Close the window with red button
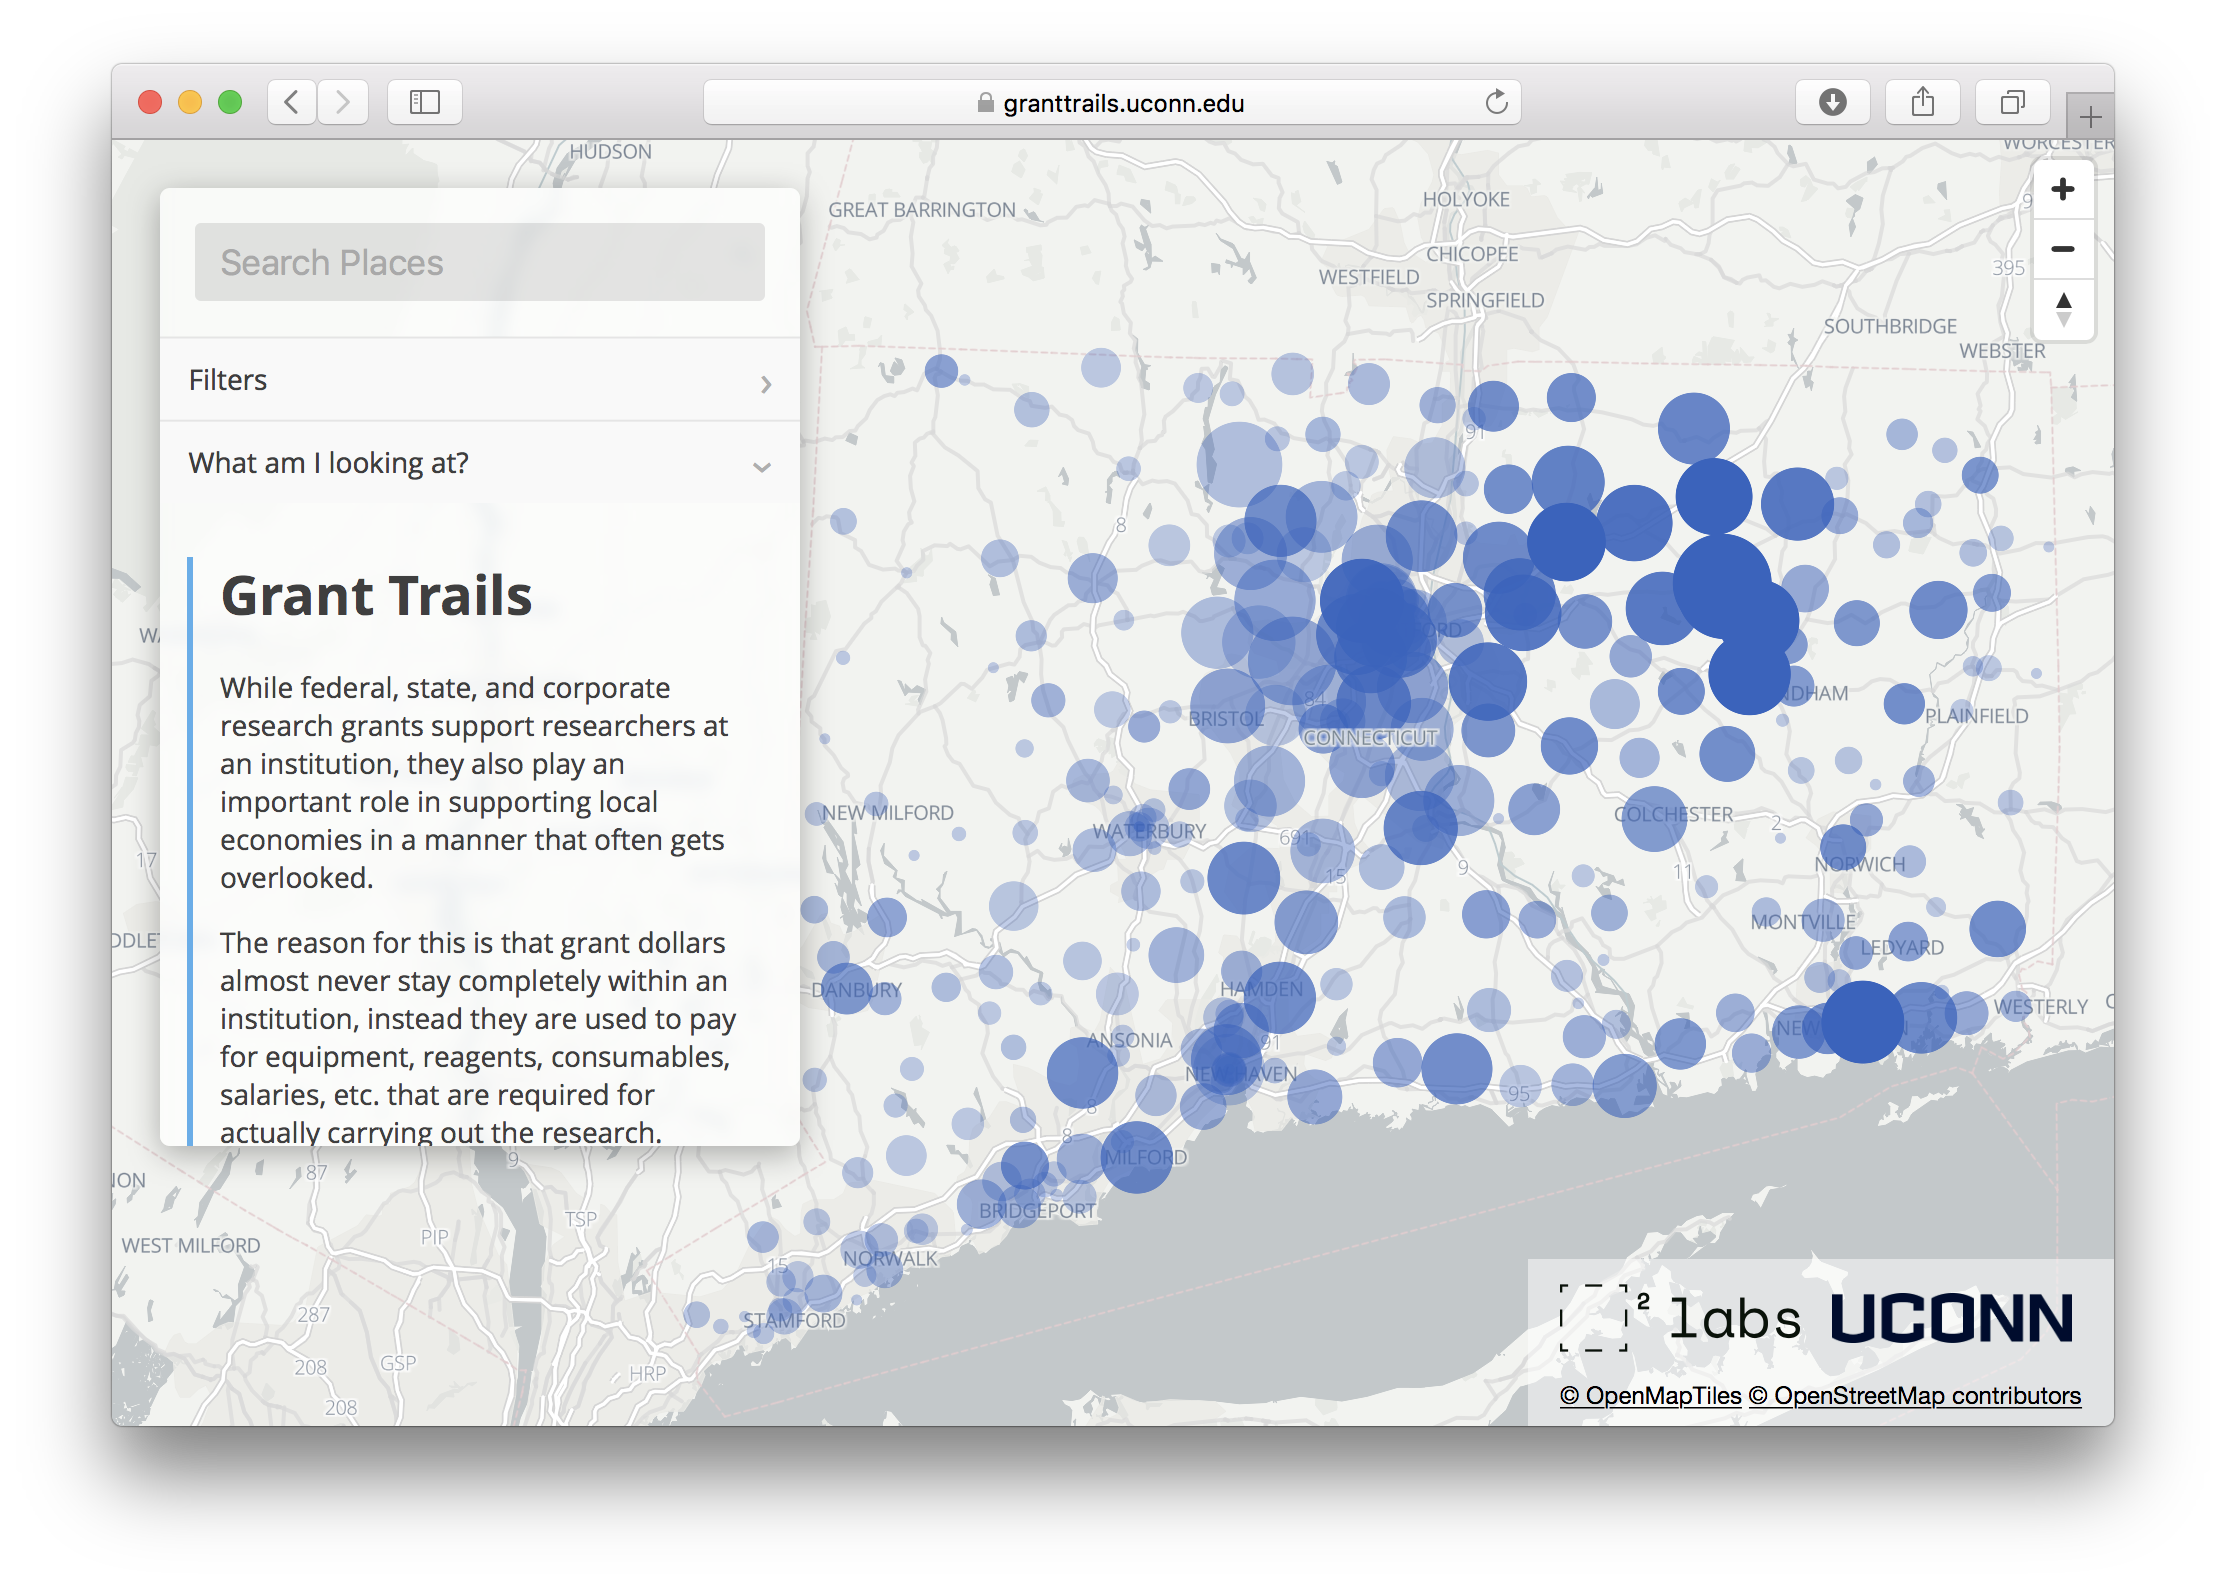 pyautogui.click(x=150, y=102)
